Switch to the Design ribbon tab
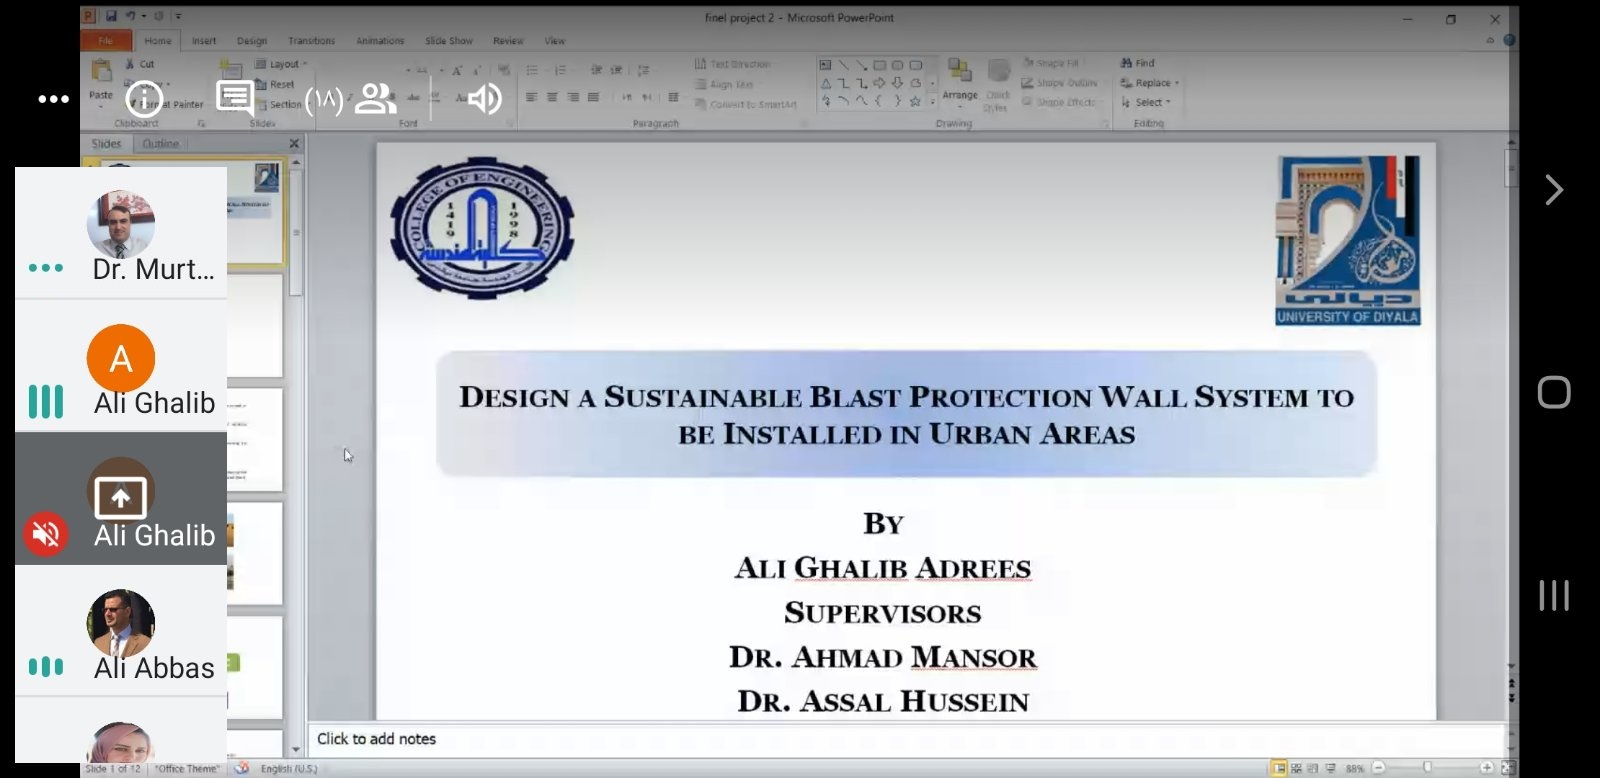1600x778 pixels. tap(252, 41)
